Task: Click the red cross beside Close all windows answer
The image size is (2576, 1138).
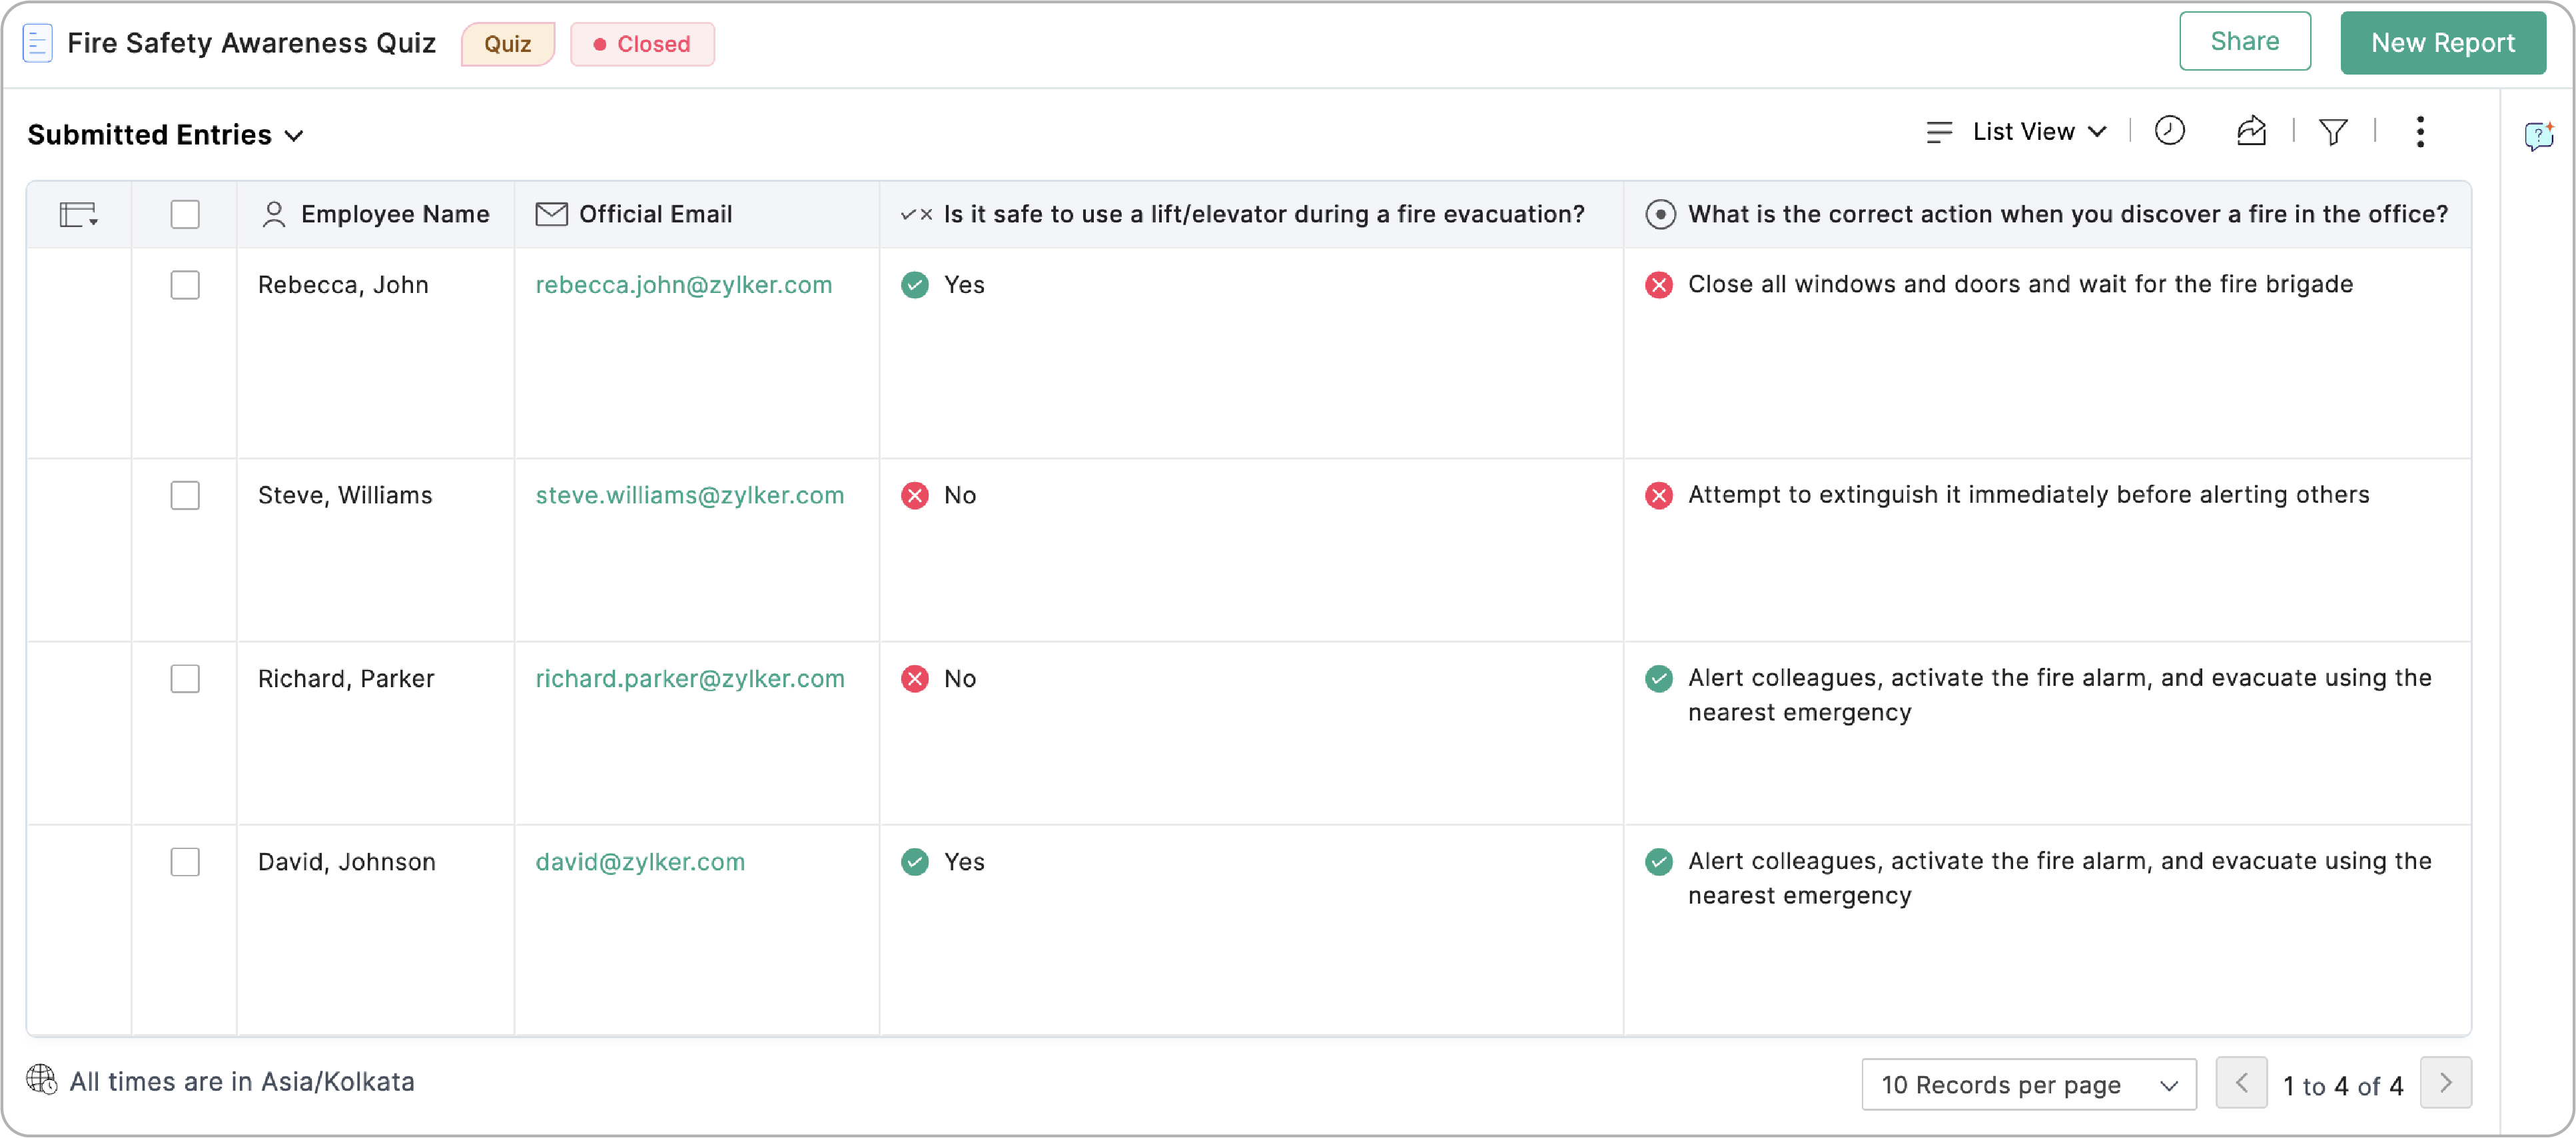Action: 1658,285
